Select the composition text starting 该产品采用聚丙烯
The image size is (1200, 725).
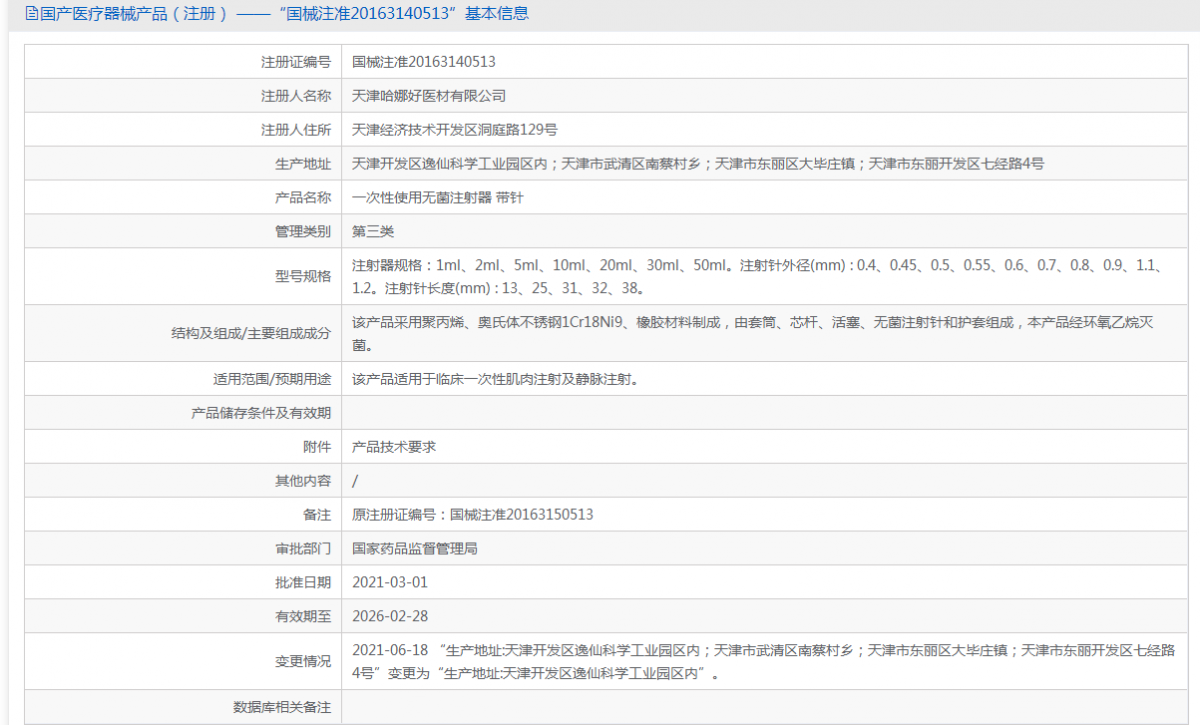[x=754, y=334]
